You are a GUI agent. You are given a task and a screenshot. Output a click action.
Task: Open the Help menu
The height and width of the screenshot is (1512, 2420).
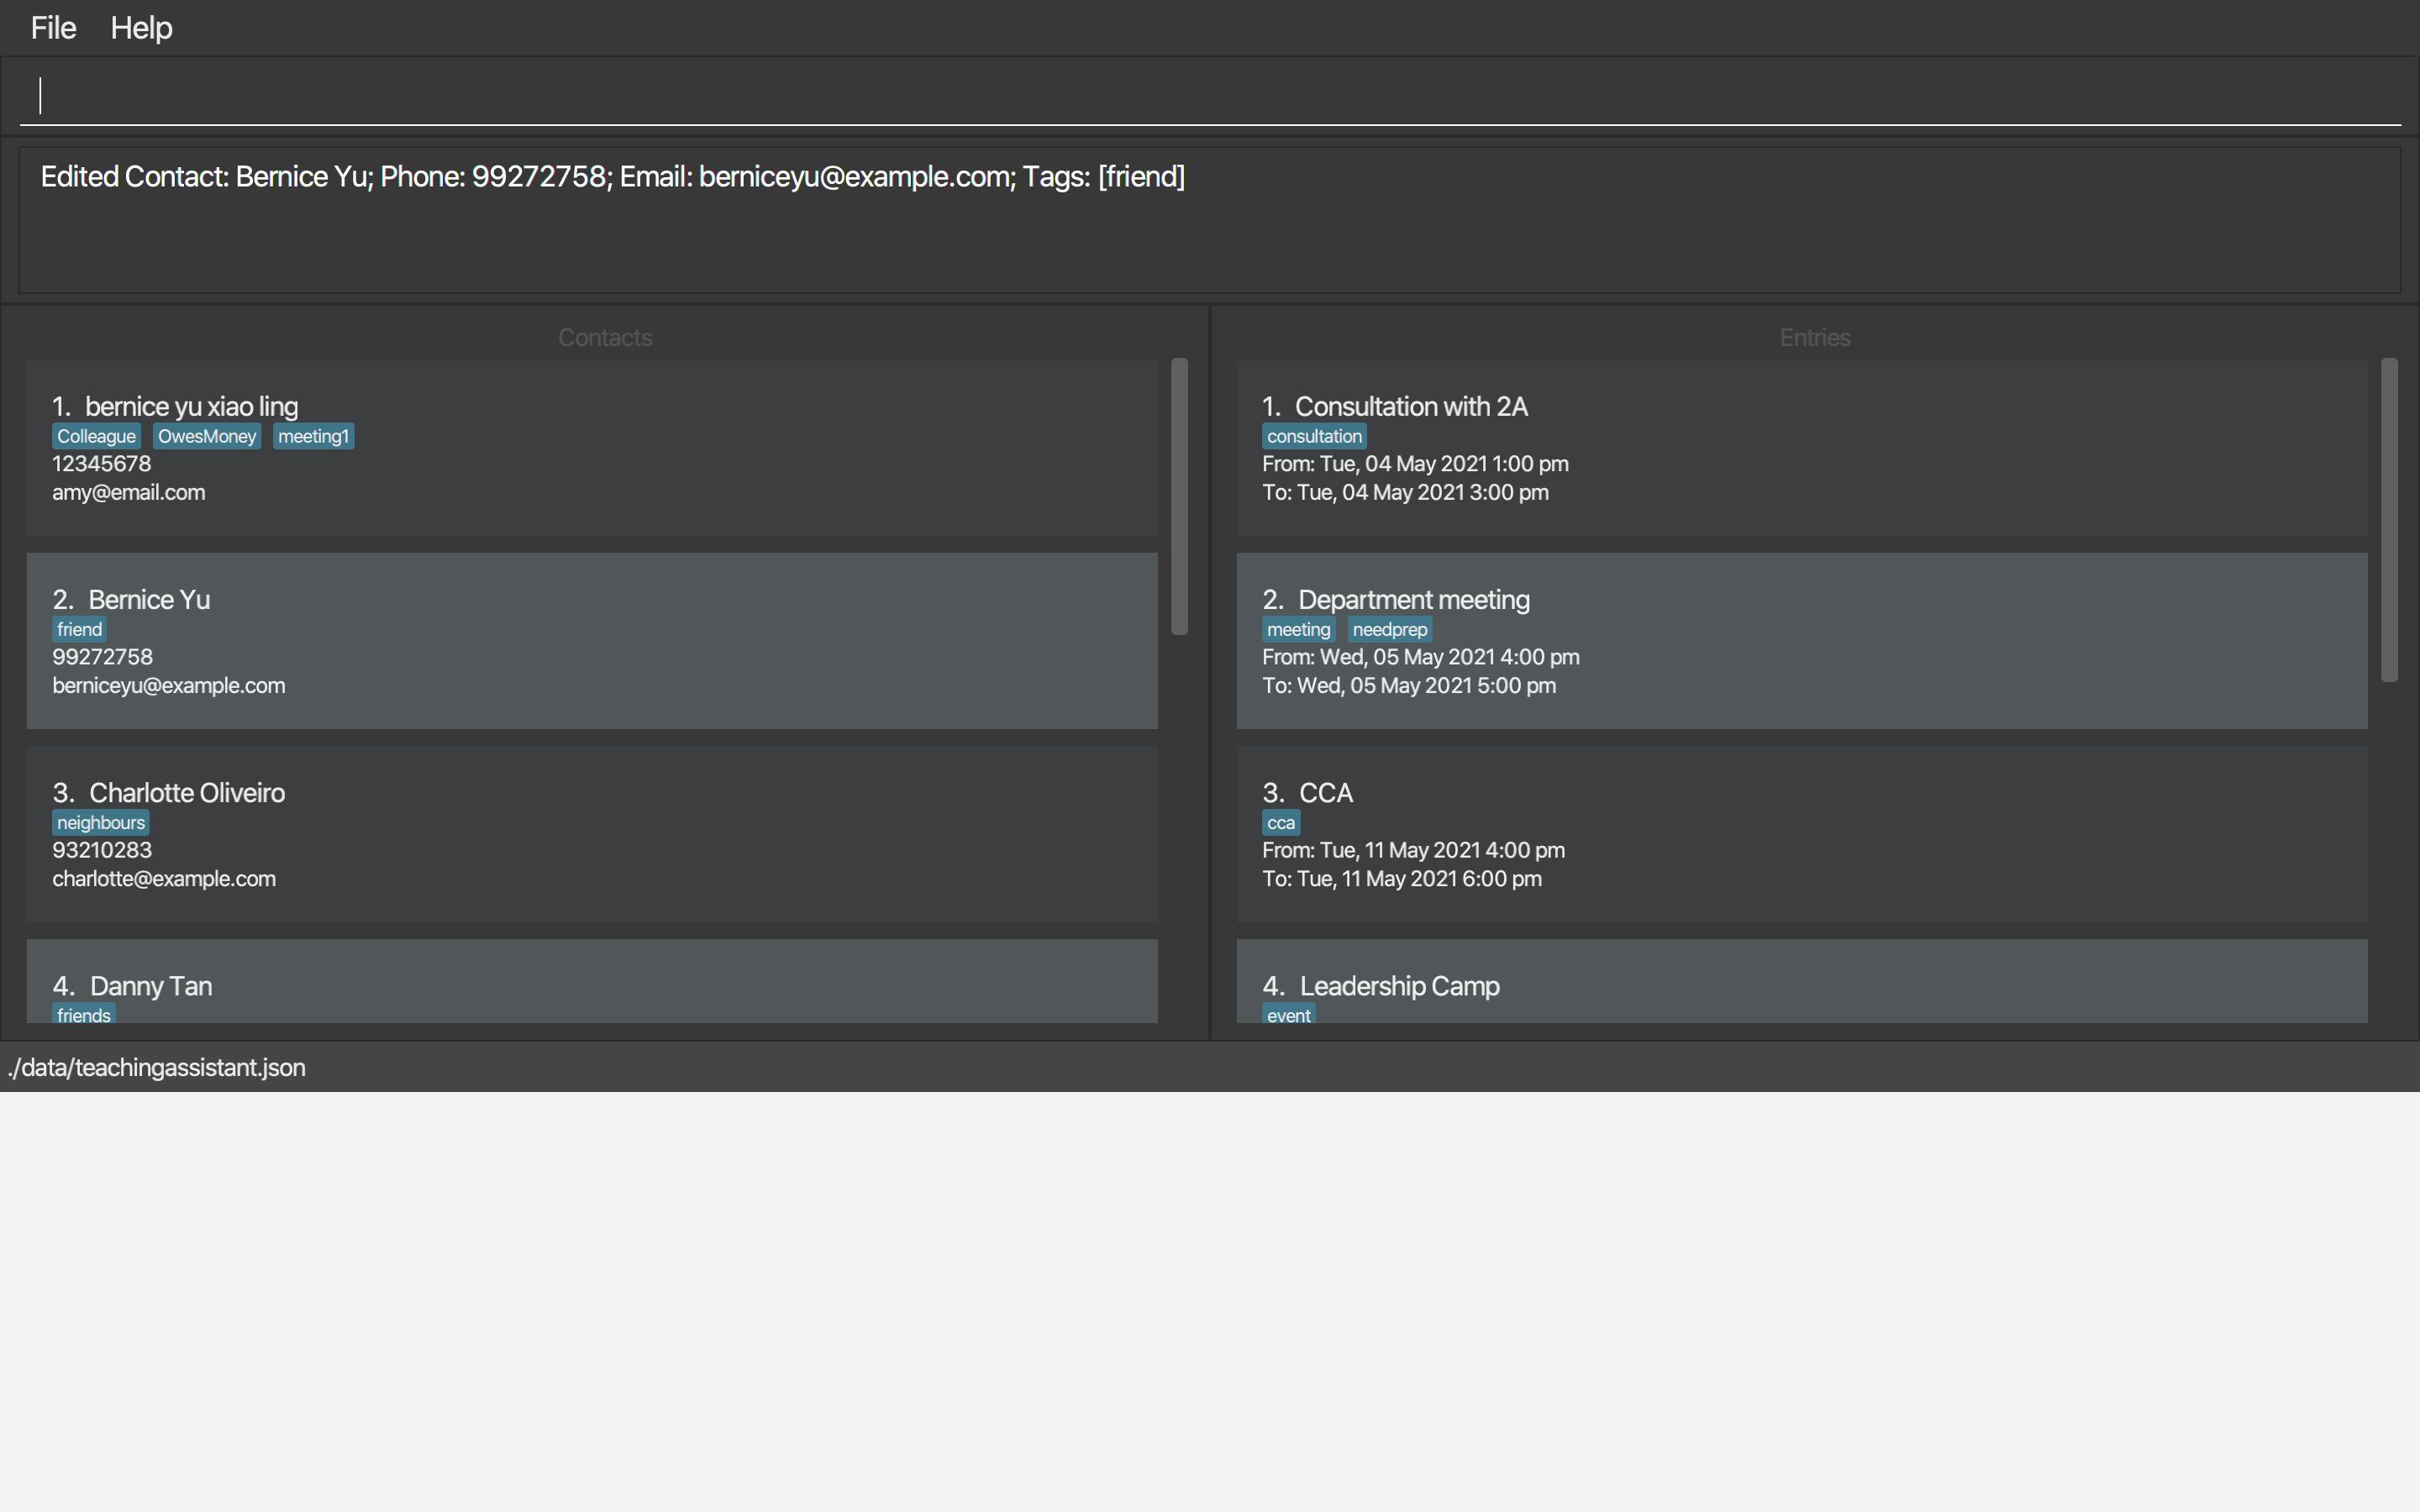pyautogui.click(x=141, y=28)
